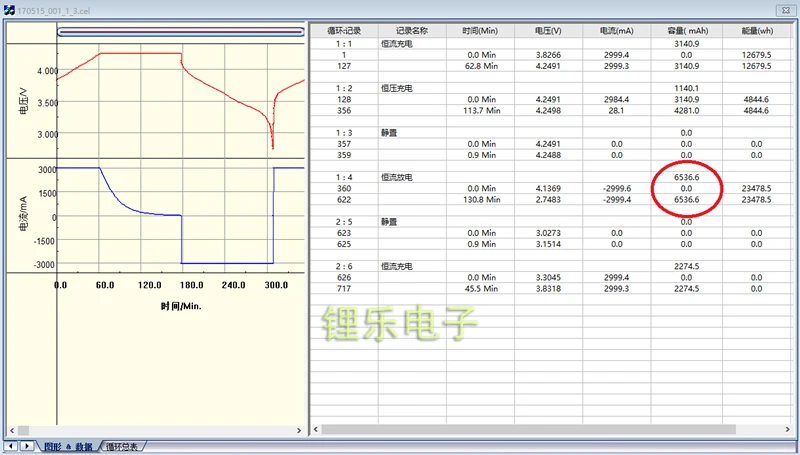Click the 4.2498 voltage cell
This screenshot has width=800, height=455.
click(548, 111)
